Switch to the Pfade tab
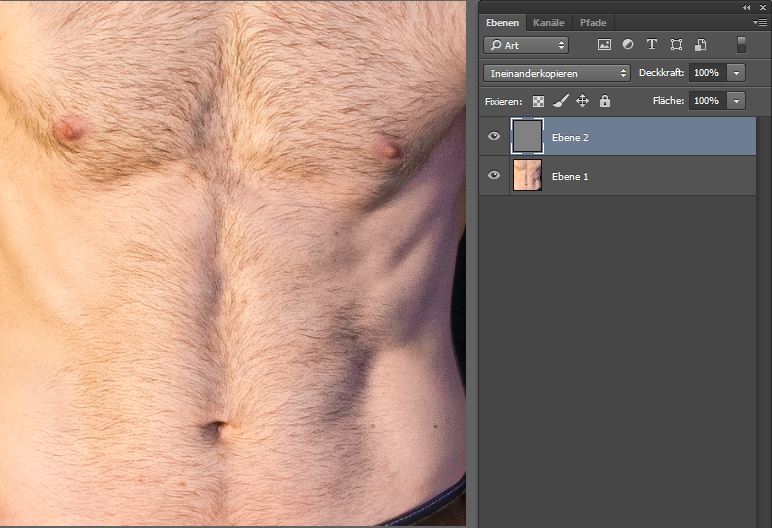The image size is (772, 528). tap(593, 23)
